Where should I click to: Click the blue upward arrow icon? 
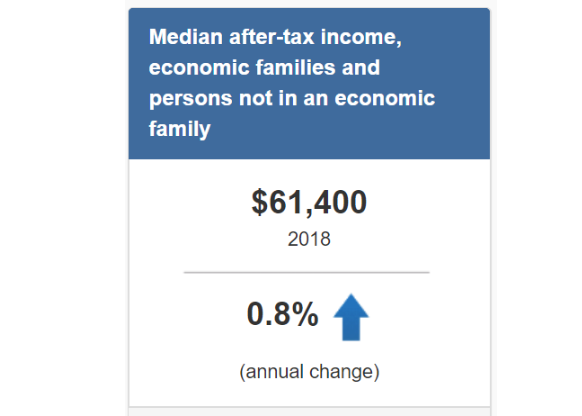click(x=351, y=317)
